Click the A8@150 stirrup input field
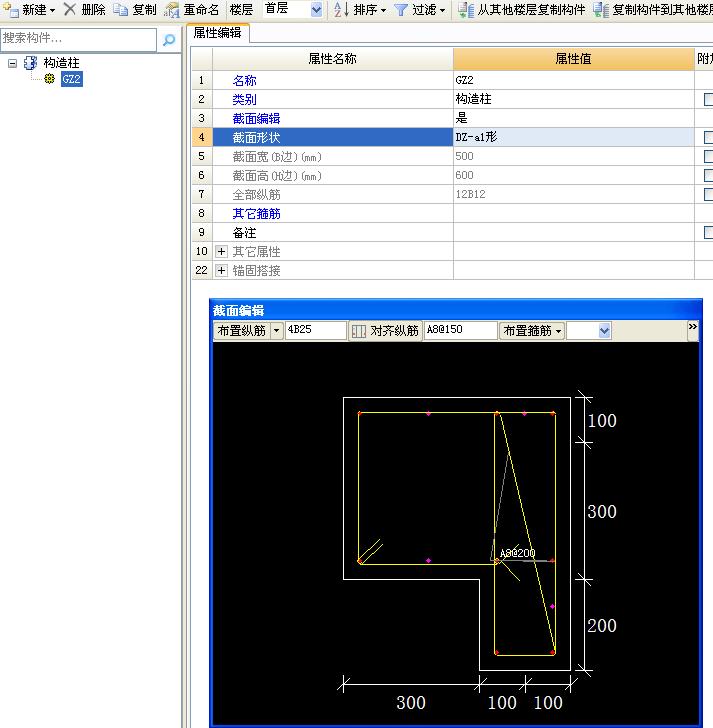Viewport: 713px width, 728px height. click(460, 330)
